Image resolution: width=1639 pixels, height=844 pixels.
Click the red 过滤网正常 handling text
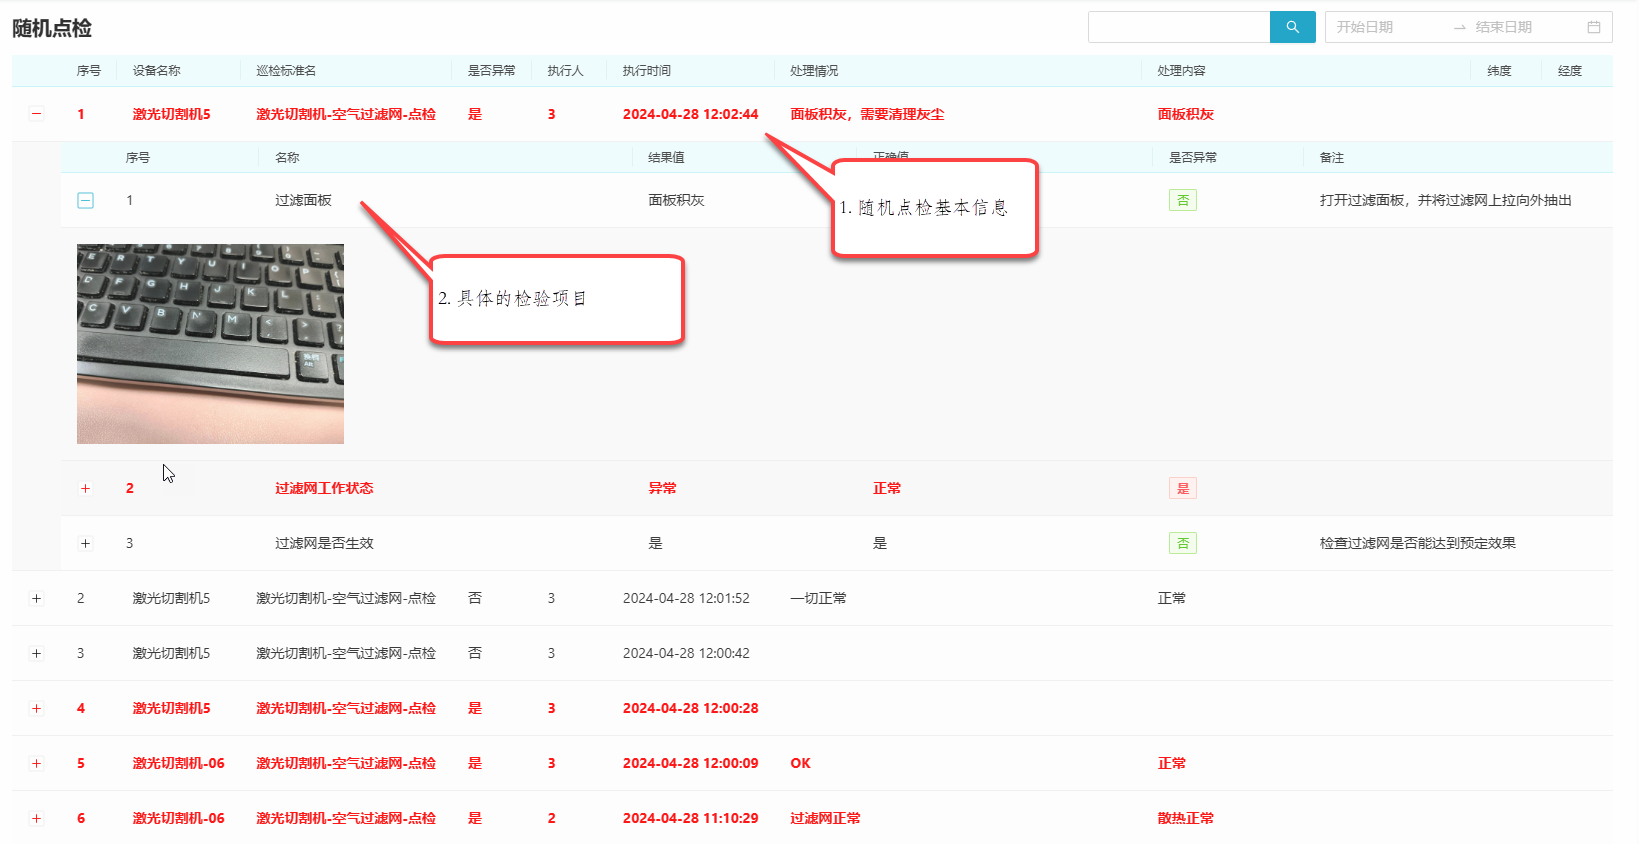click(825, 818)
